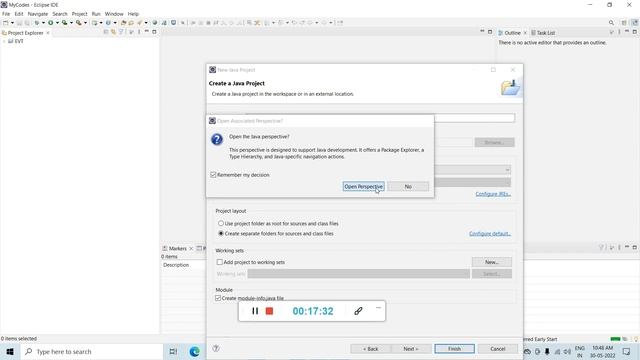
Task: Stop the screen recording
Action: pos(269,311)
